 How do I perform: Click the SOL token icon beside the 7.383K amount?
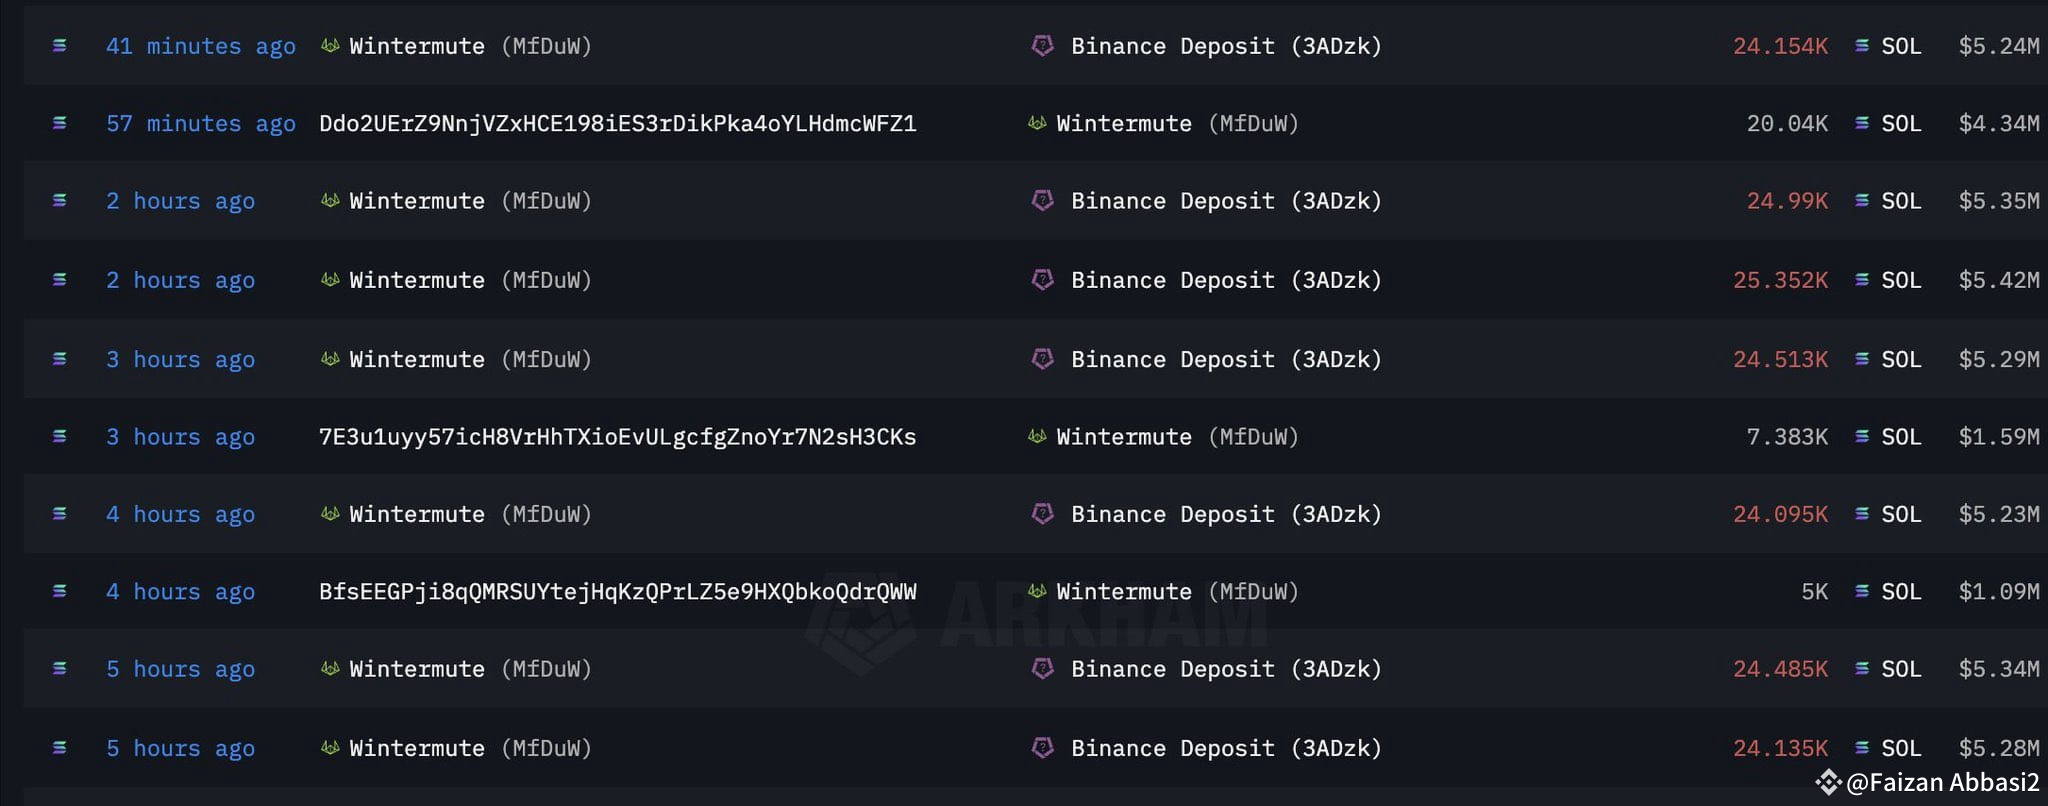click(1860, 437)
